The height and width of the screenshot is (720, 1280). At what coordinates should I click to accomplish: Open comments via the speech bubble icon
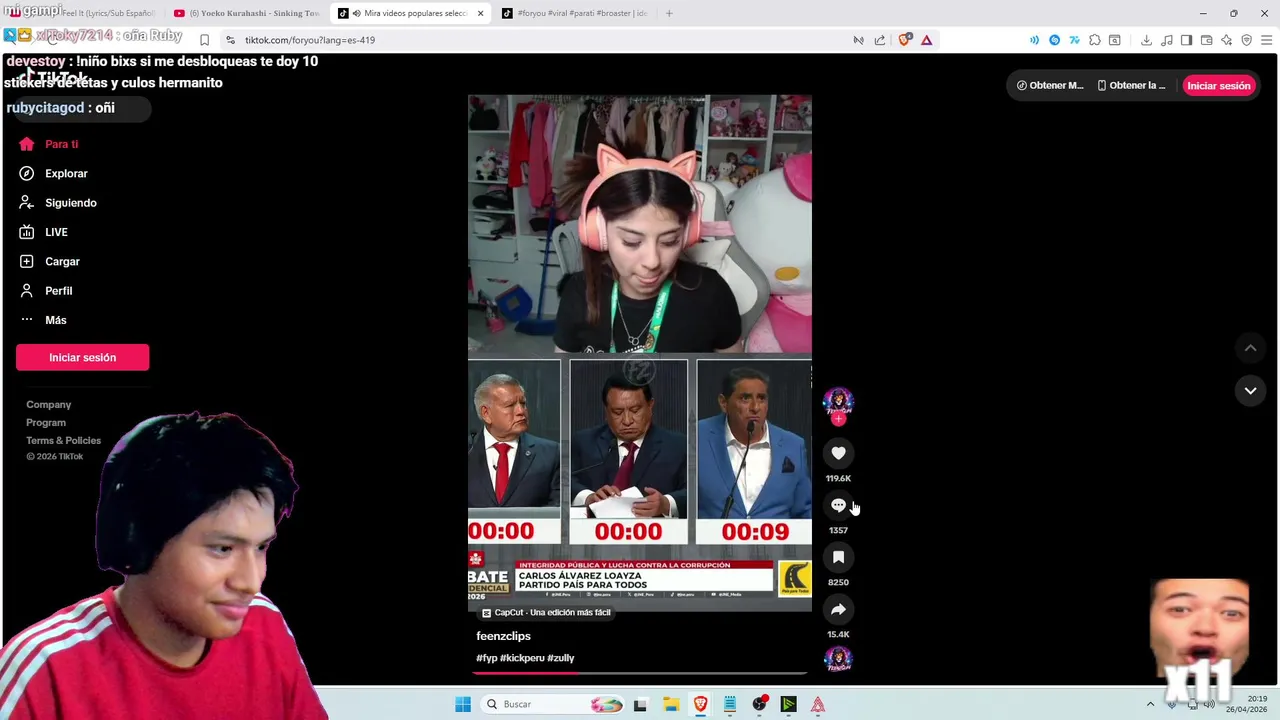838,505
